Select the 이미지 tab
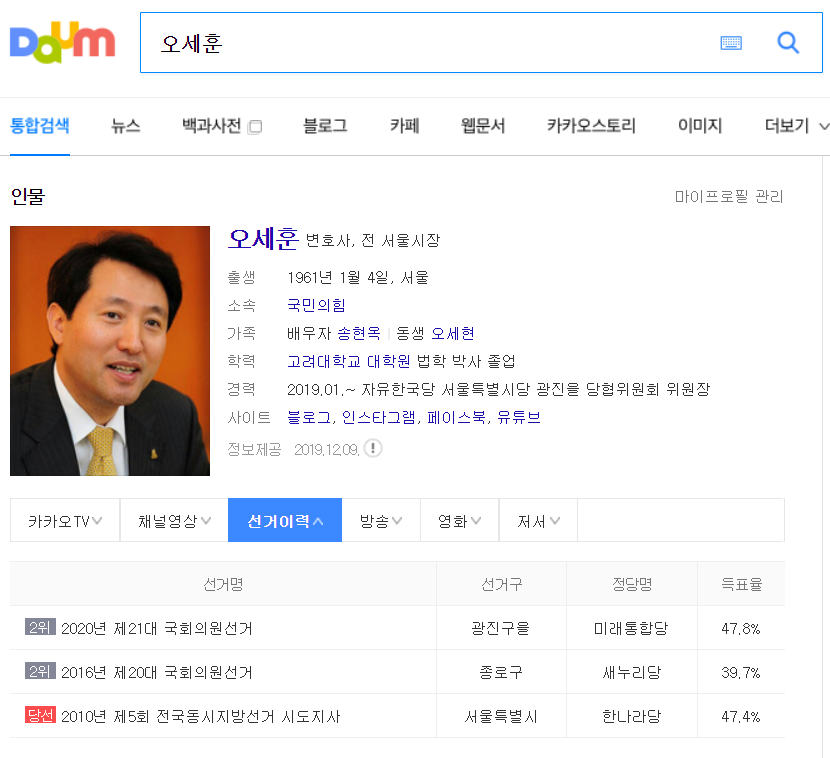The width and height of the screenshot is (830, 758). (x=700, y=126)
